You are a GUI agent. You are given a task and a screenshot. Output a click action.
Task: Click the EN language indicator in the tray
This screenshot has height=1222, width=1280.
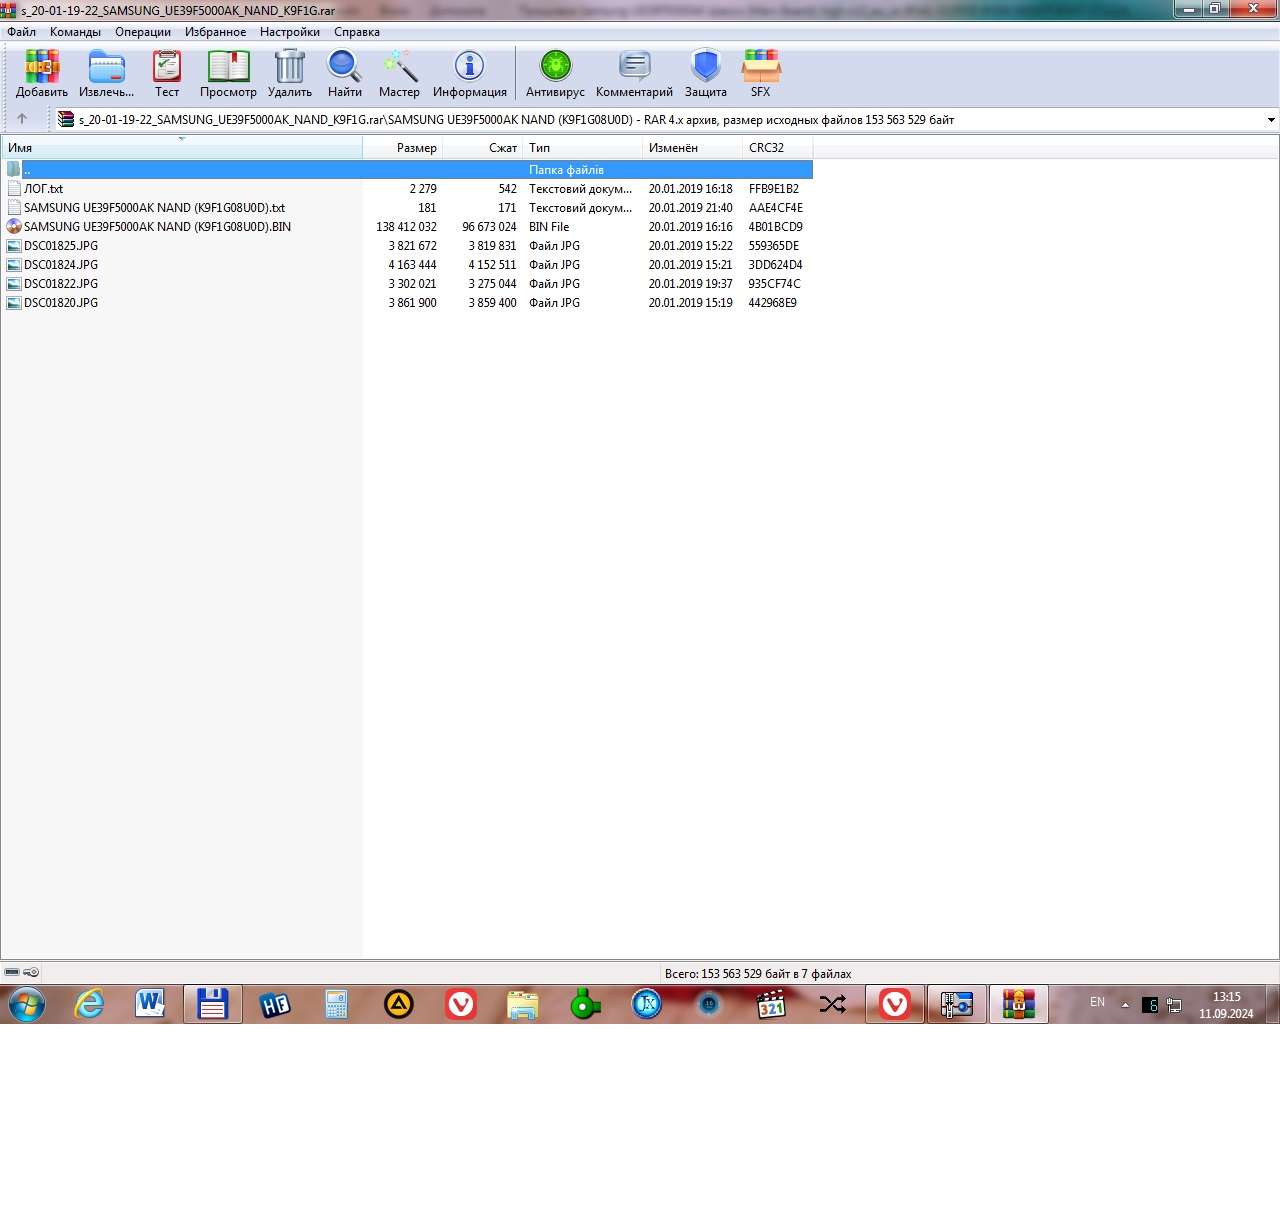(x=1097, y=1002)
